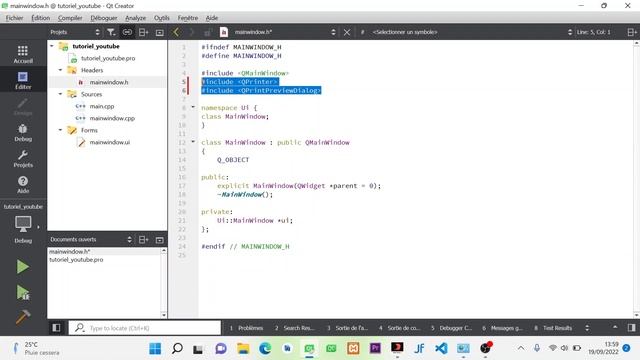Open Microsoft Edge from the taskbar
Image resolution: width=640 pixels, height=360 pixels.
265,348
